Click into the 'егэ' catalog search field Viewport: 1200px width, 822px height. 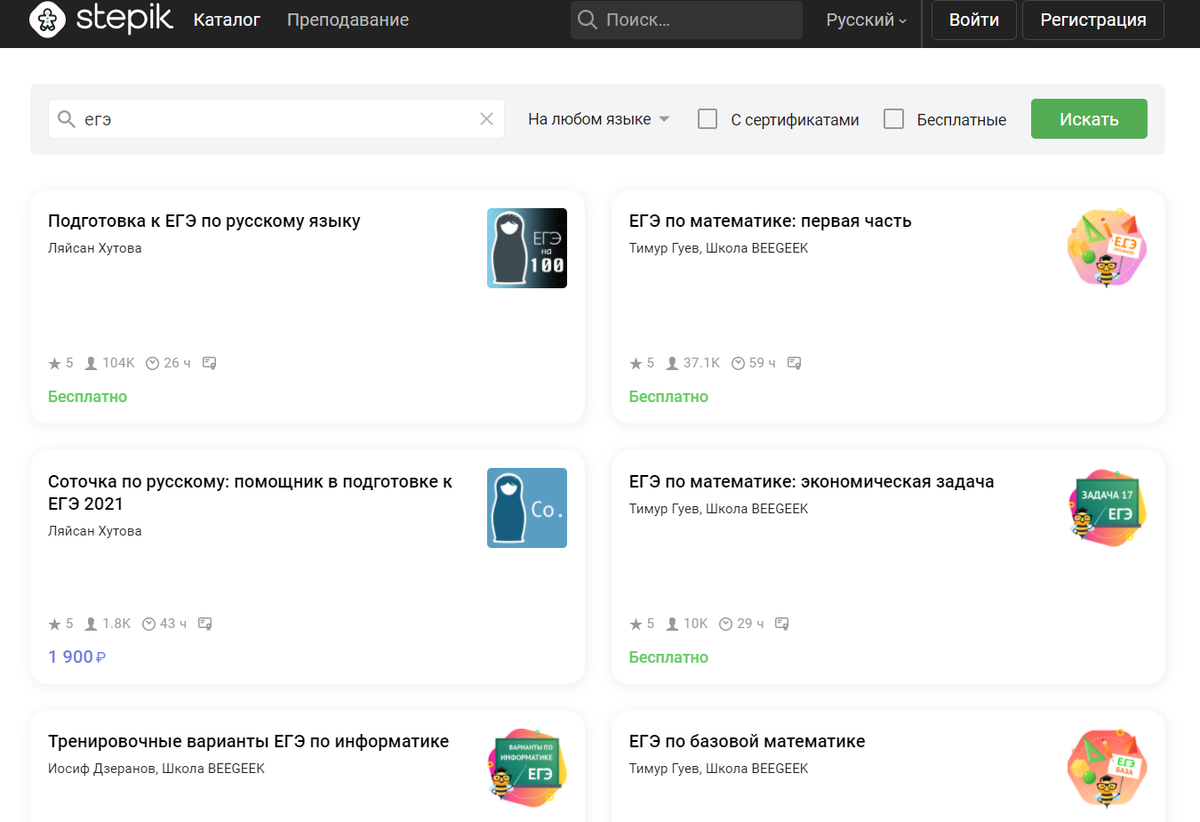pos(276,119)
